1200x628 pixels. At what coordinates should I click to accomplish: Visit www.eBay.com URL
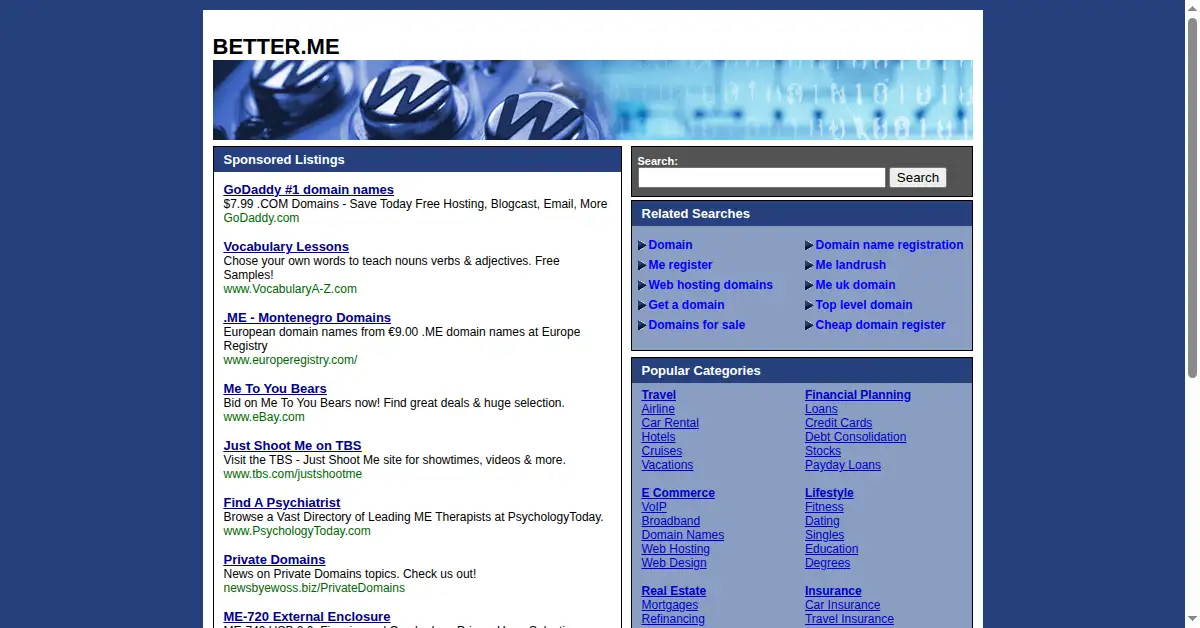(264, 417)
